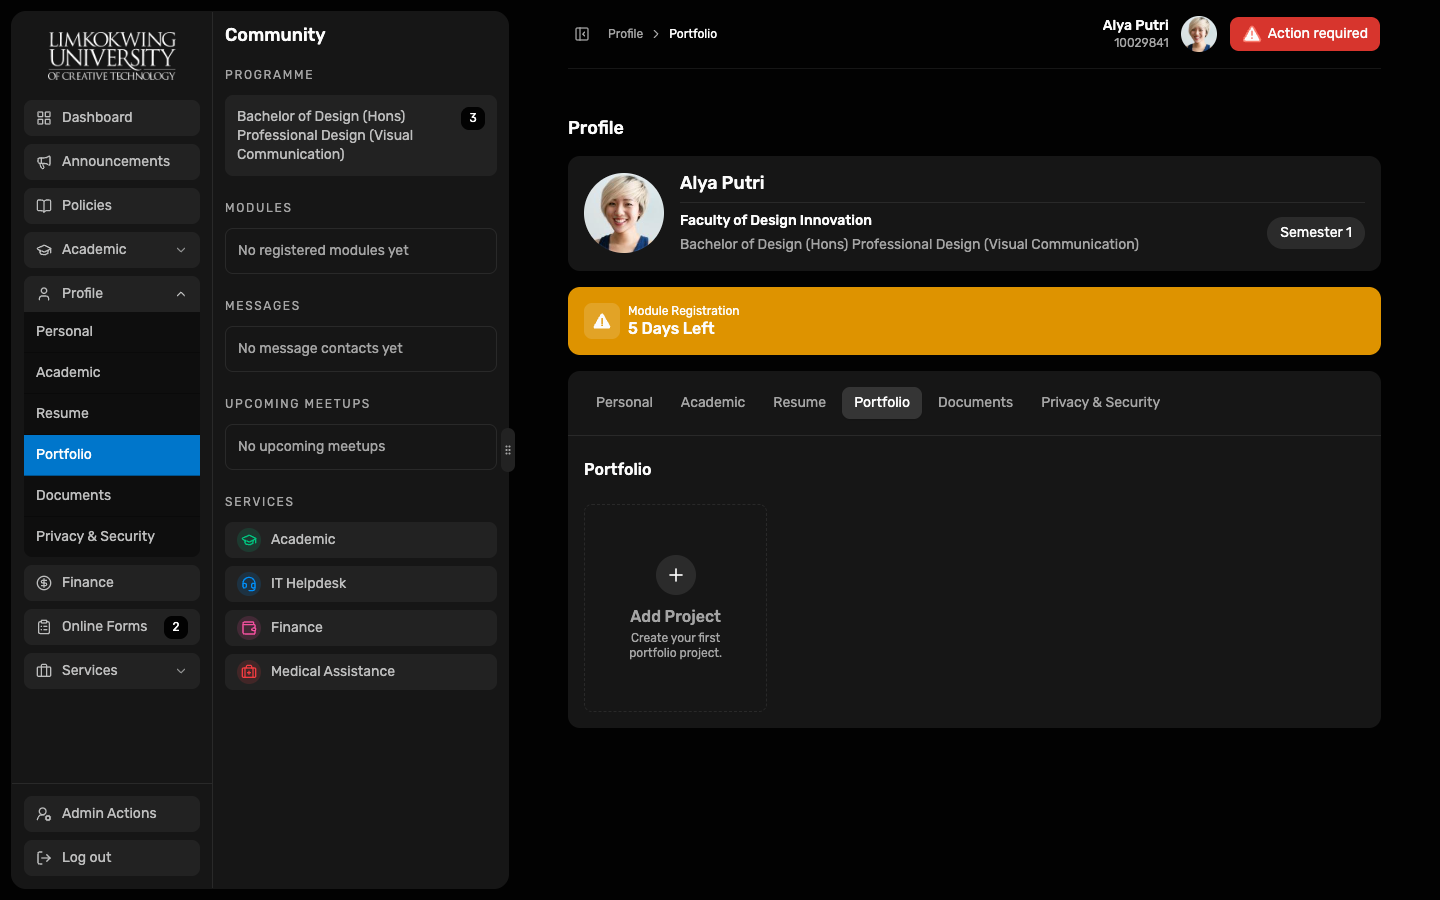Open the Resume tab

coord(799,403)
